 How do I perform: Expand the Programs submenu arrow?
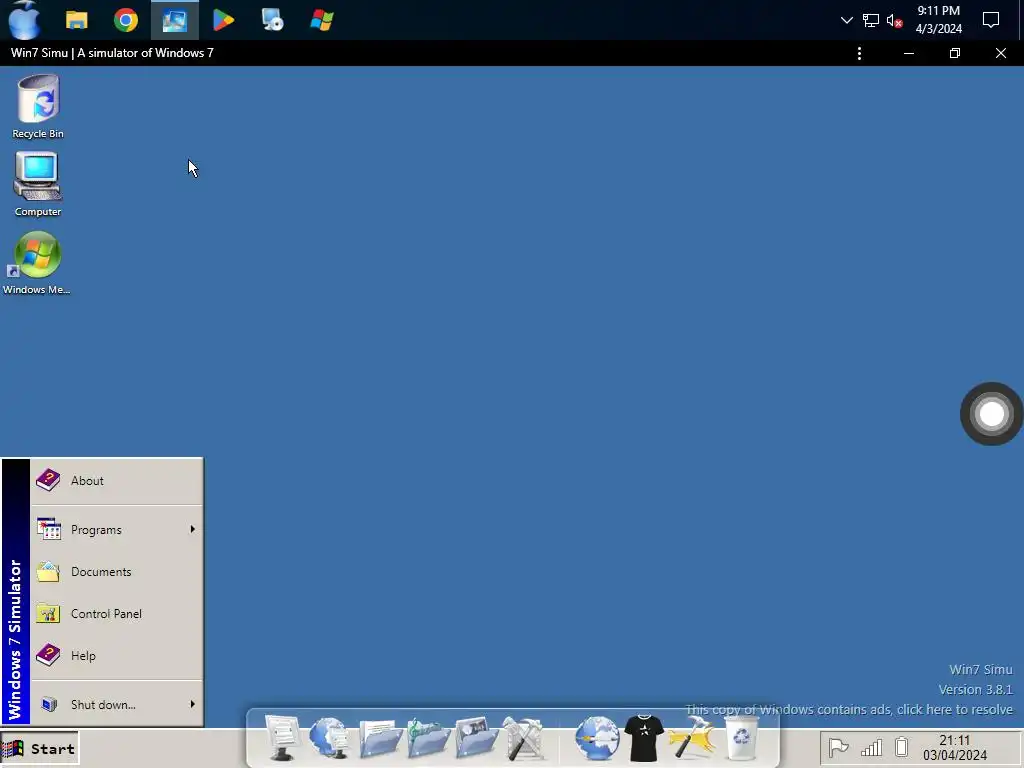click(193, 529)
